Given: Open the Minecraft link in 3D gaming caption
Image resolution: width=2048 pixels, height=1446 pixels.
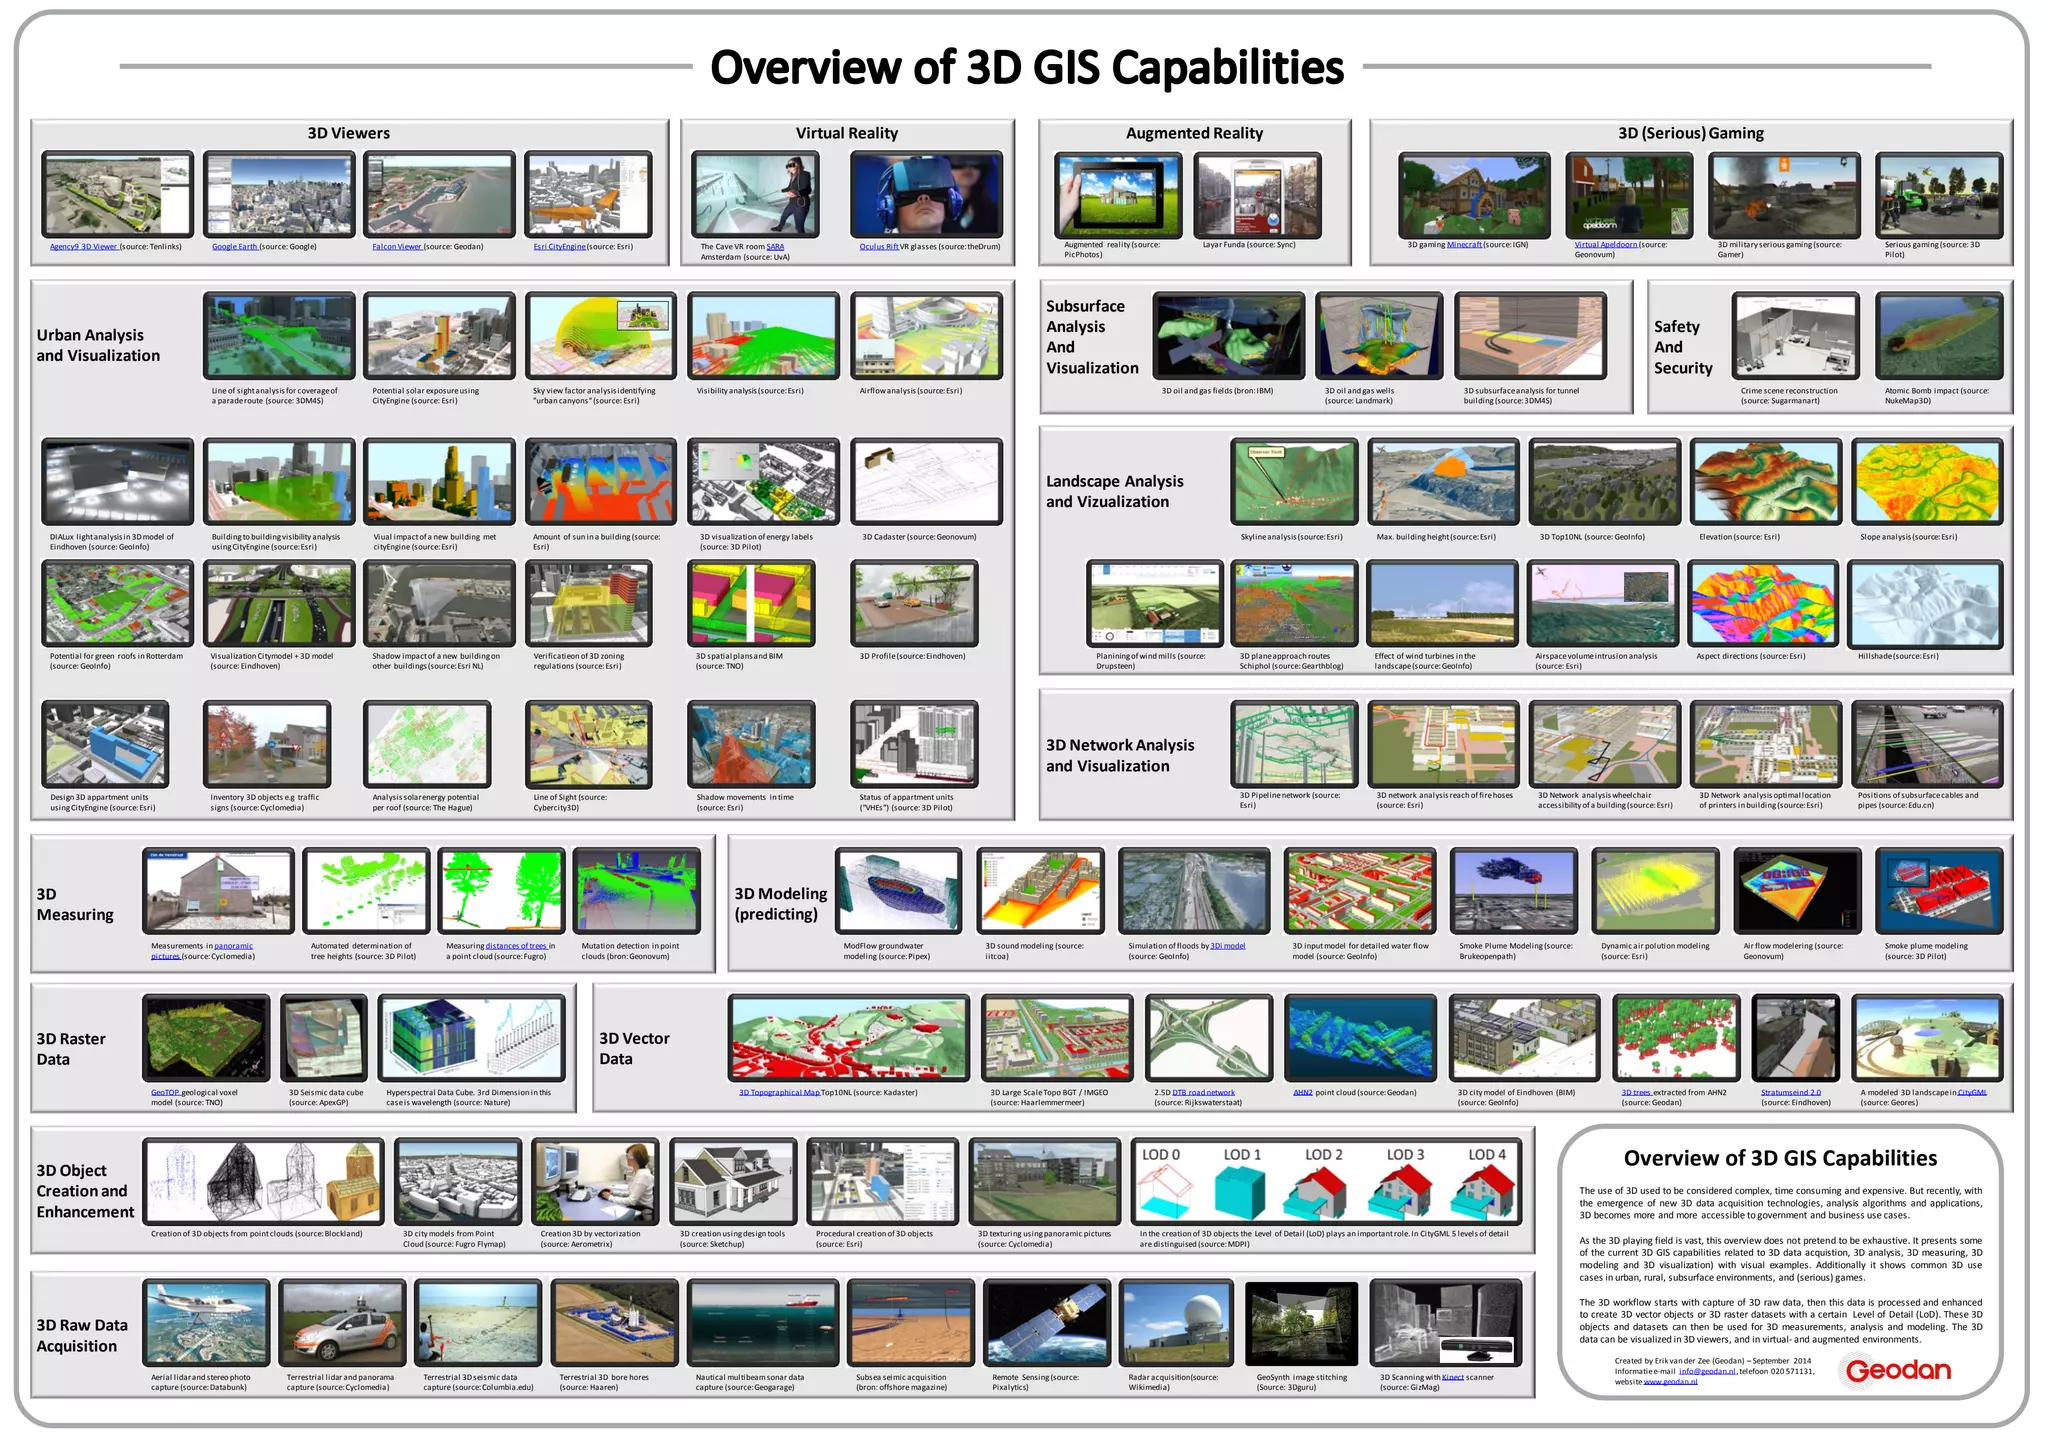Looking at the screenshot, I should pyautogui.click(x=1464, y=245).
